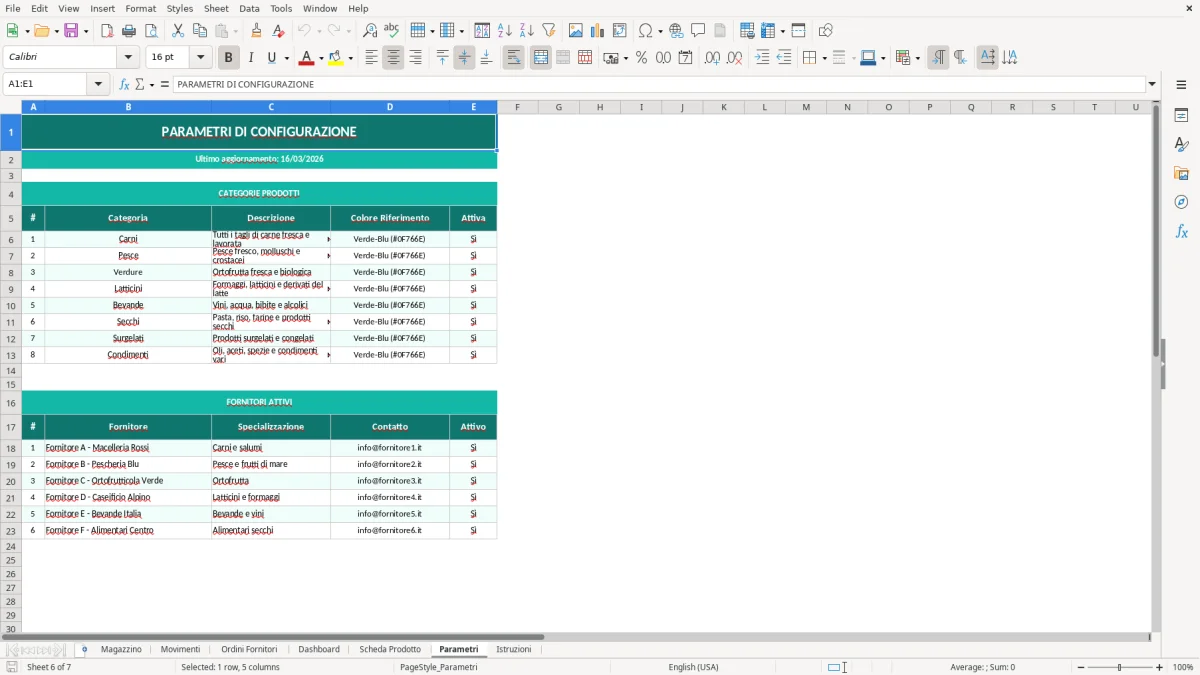The width and height of the screenshot is (1200, 675).
Task: Open the Gallery sidebar panel
Action: coord(1181,173)
